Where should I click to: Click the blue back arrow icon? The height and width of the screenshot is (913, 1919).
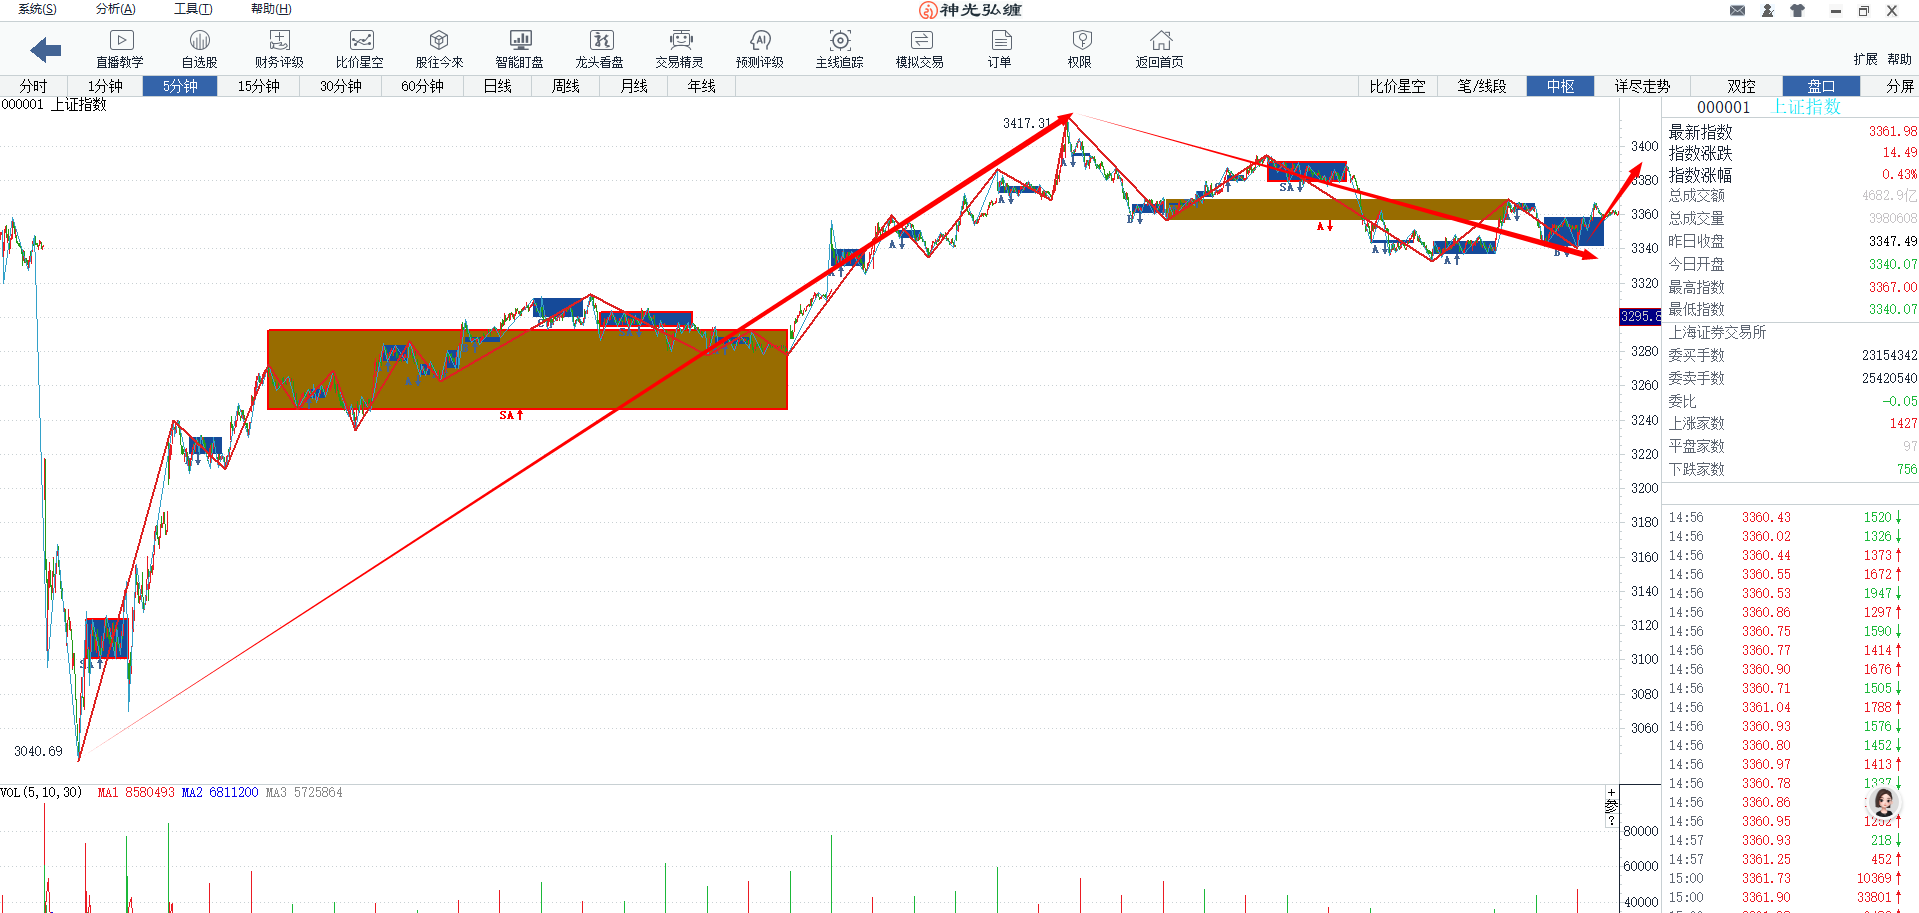[46, 50]
